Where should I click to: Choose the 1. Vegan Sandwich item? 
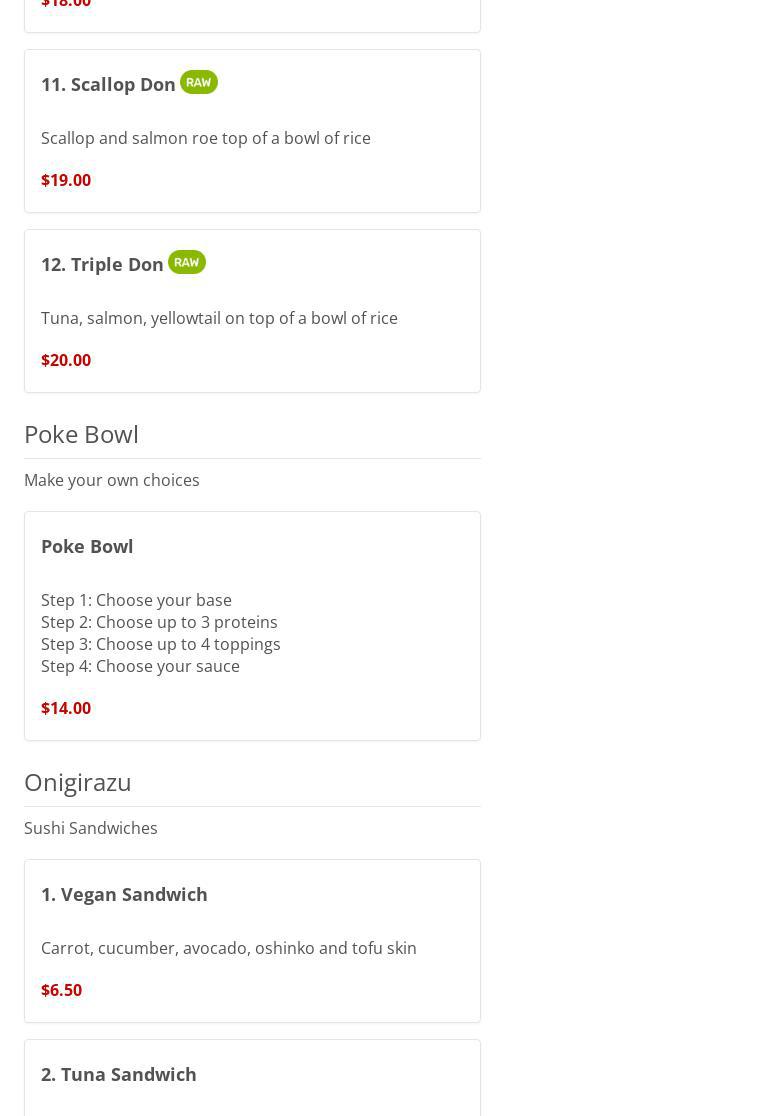click(x=124, y=895)
